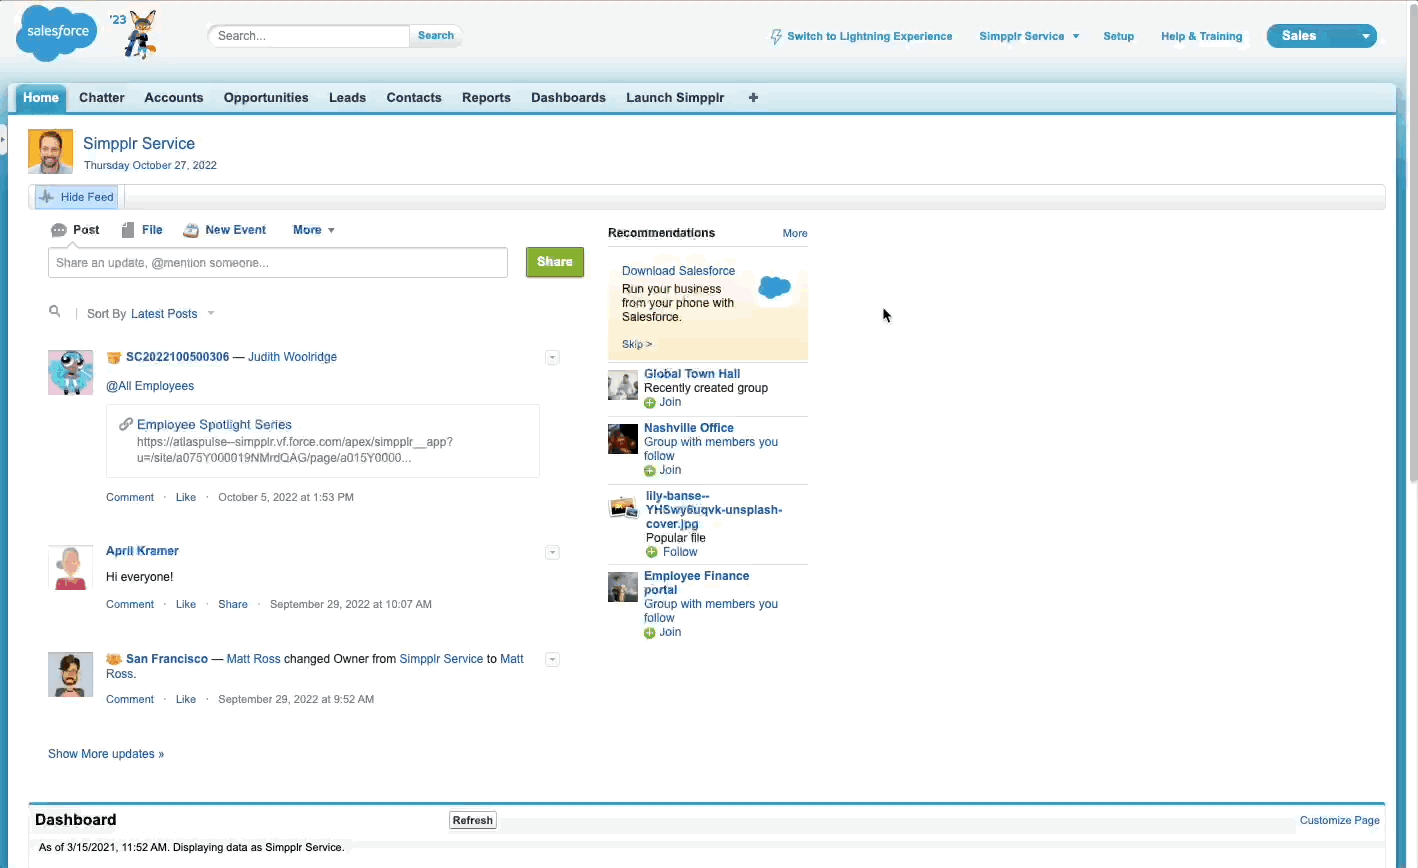This screenshot has width=1418, height=868.
Task: Click the green Share button
Action: coord(555,262)
